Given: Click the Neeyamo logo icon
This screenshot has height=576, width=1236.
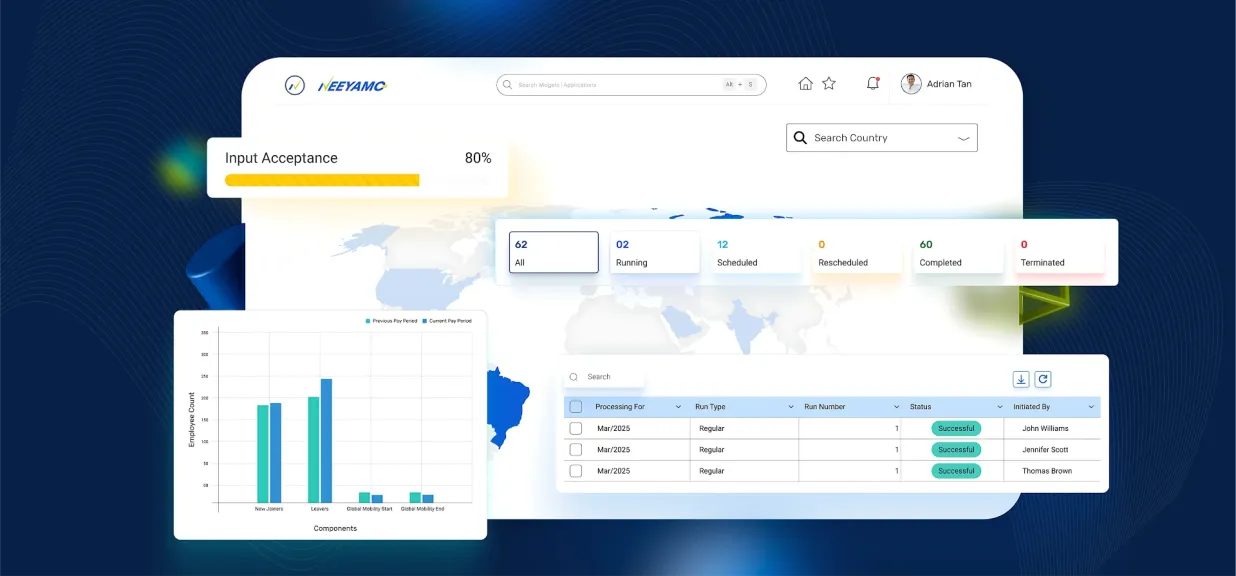Looking at the screenshot, I should [294, 85].
